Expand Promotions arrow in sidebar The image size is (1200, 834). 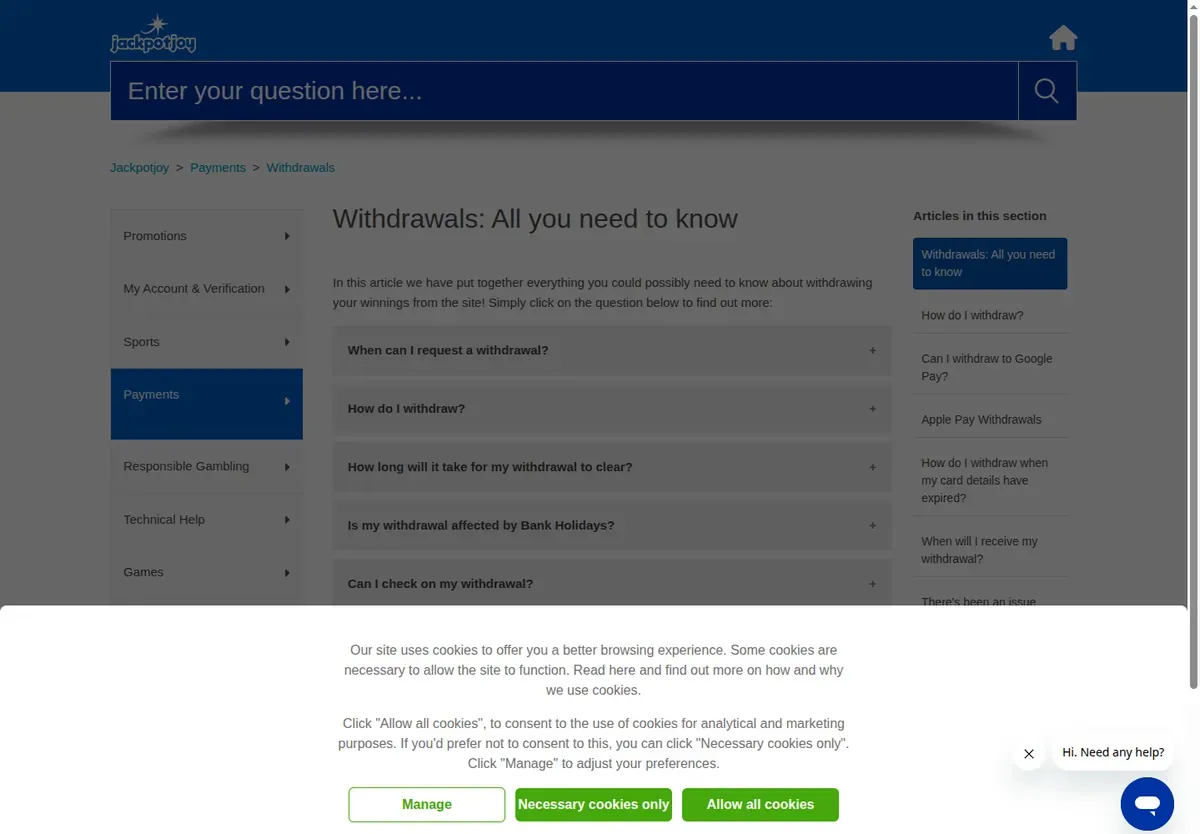point(287,236)
